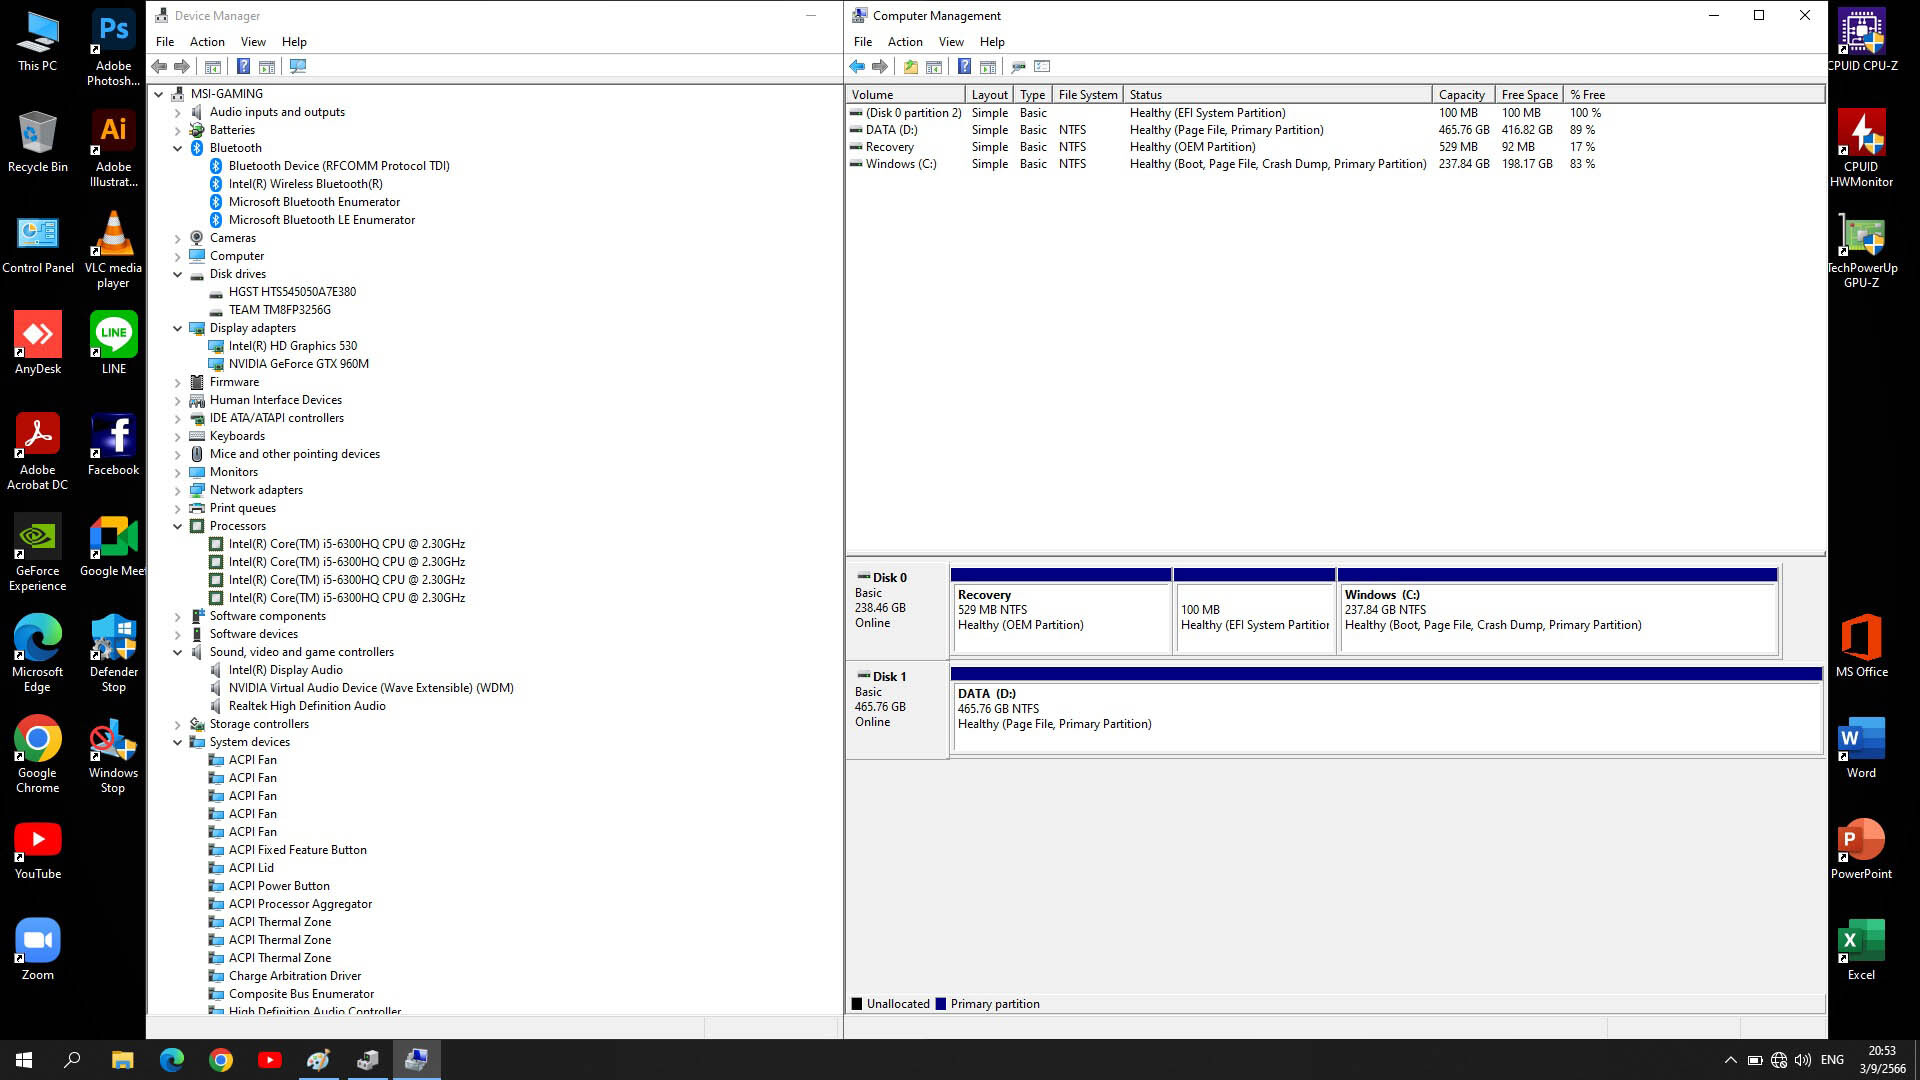
Task: Collapse the Processors node
Action: 178,526
